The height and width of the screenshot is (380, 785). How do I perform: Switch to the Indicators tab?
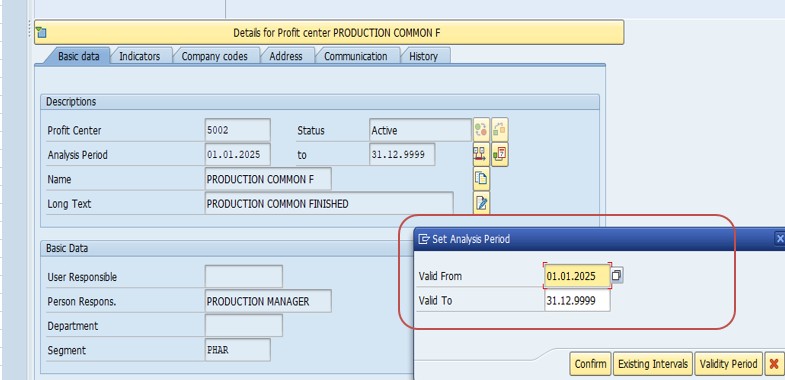[140, 56]
